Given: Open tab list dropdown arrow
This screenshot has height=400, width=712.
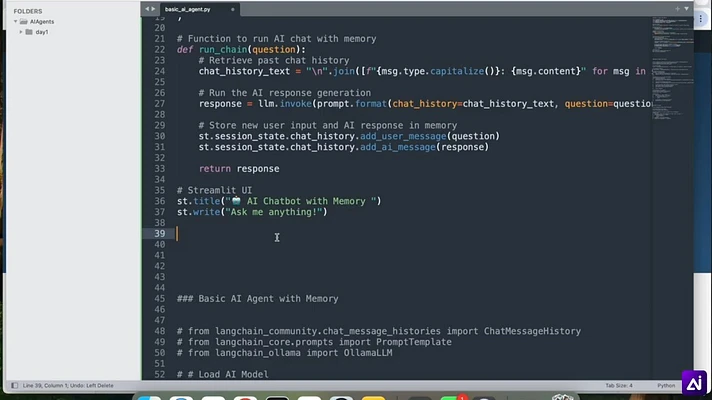Looking at the screenshot, I should [686, 9].
